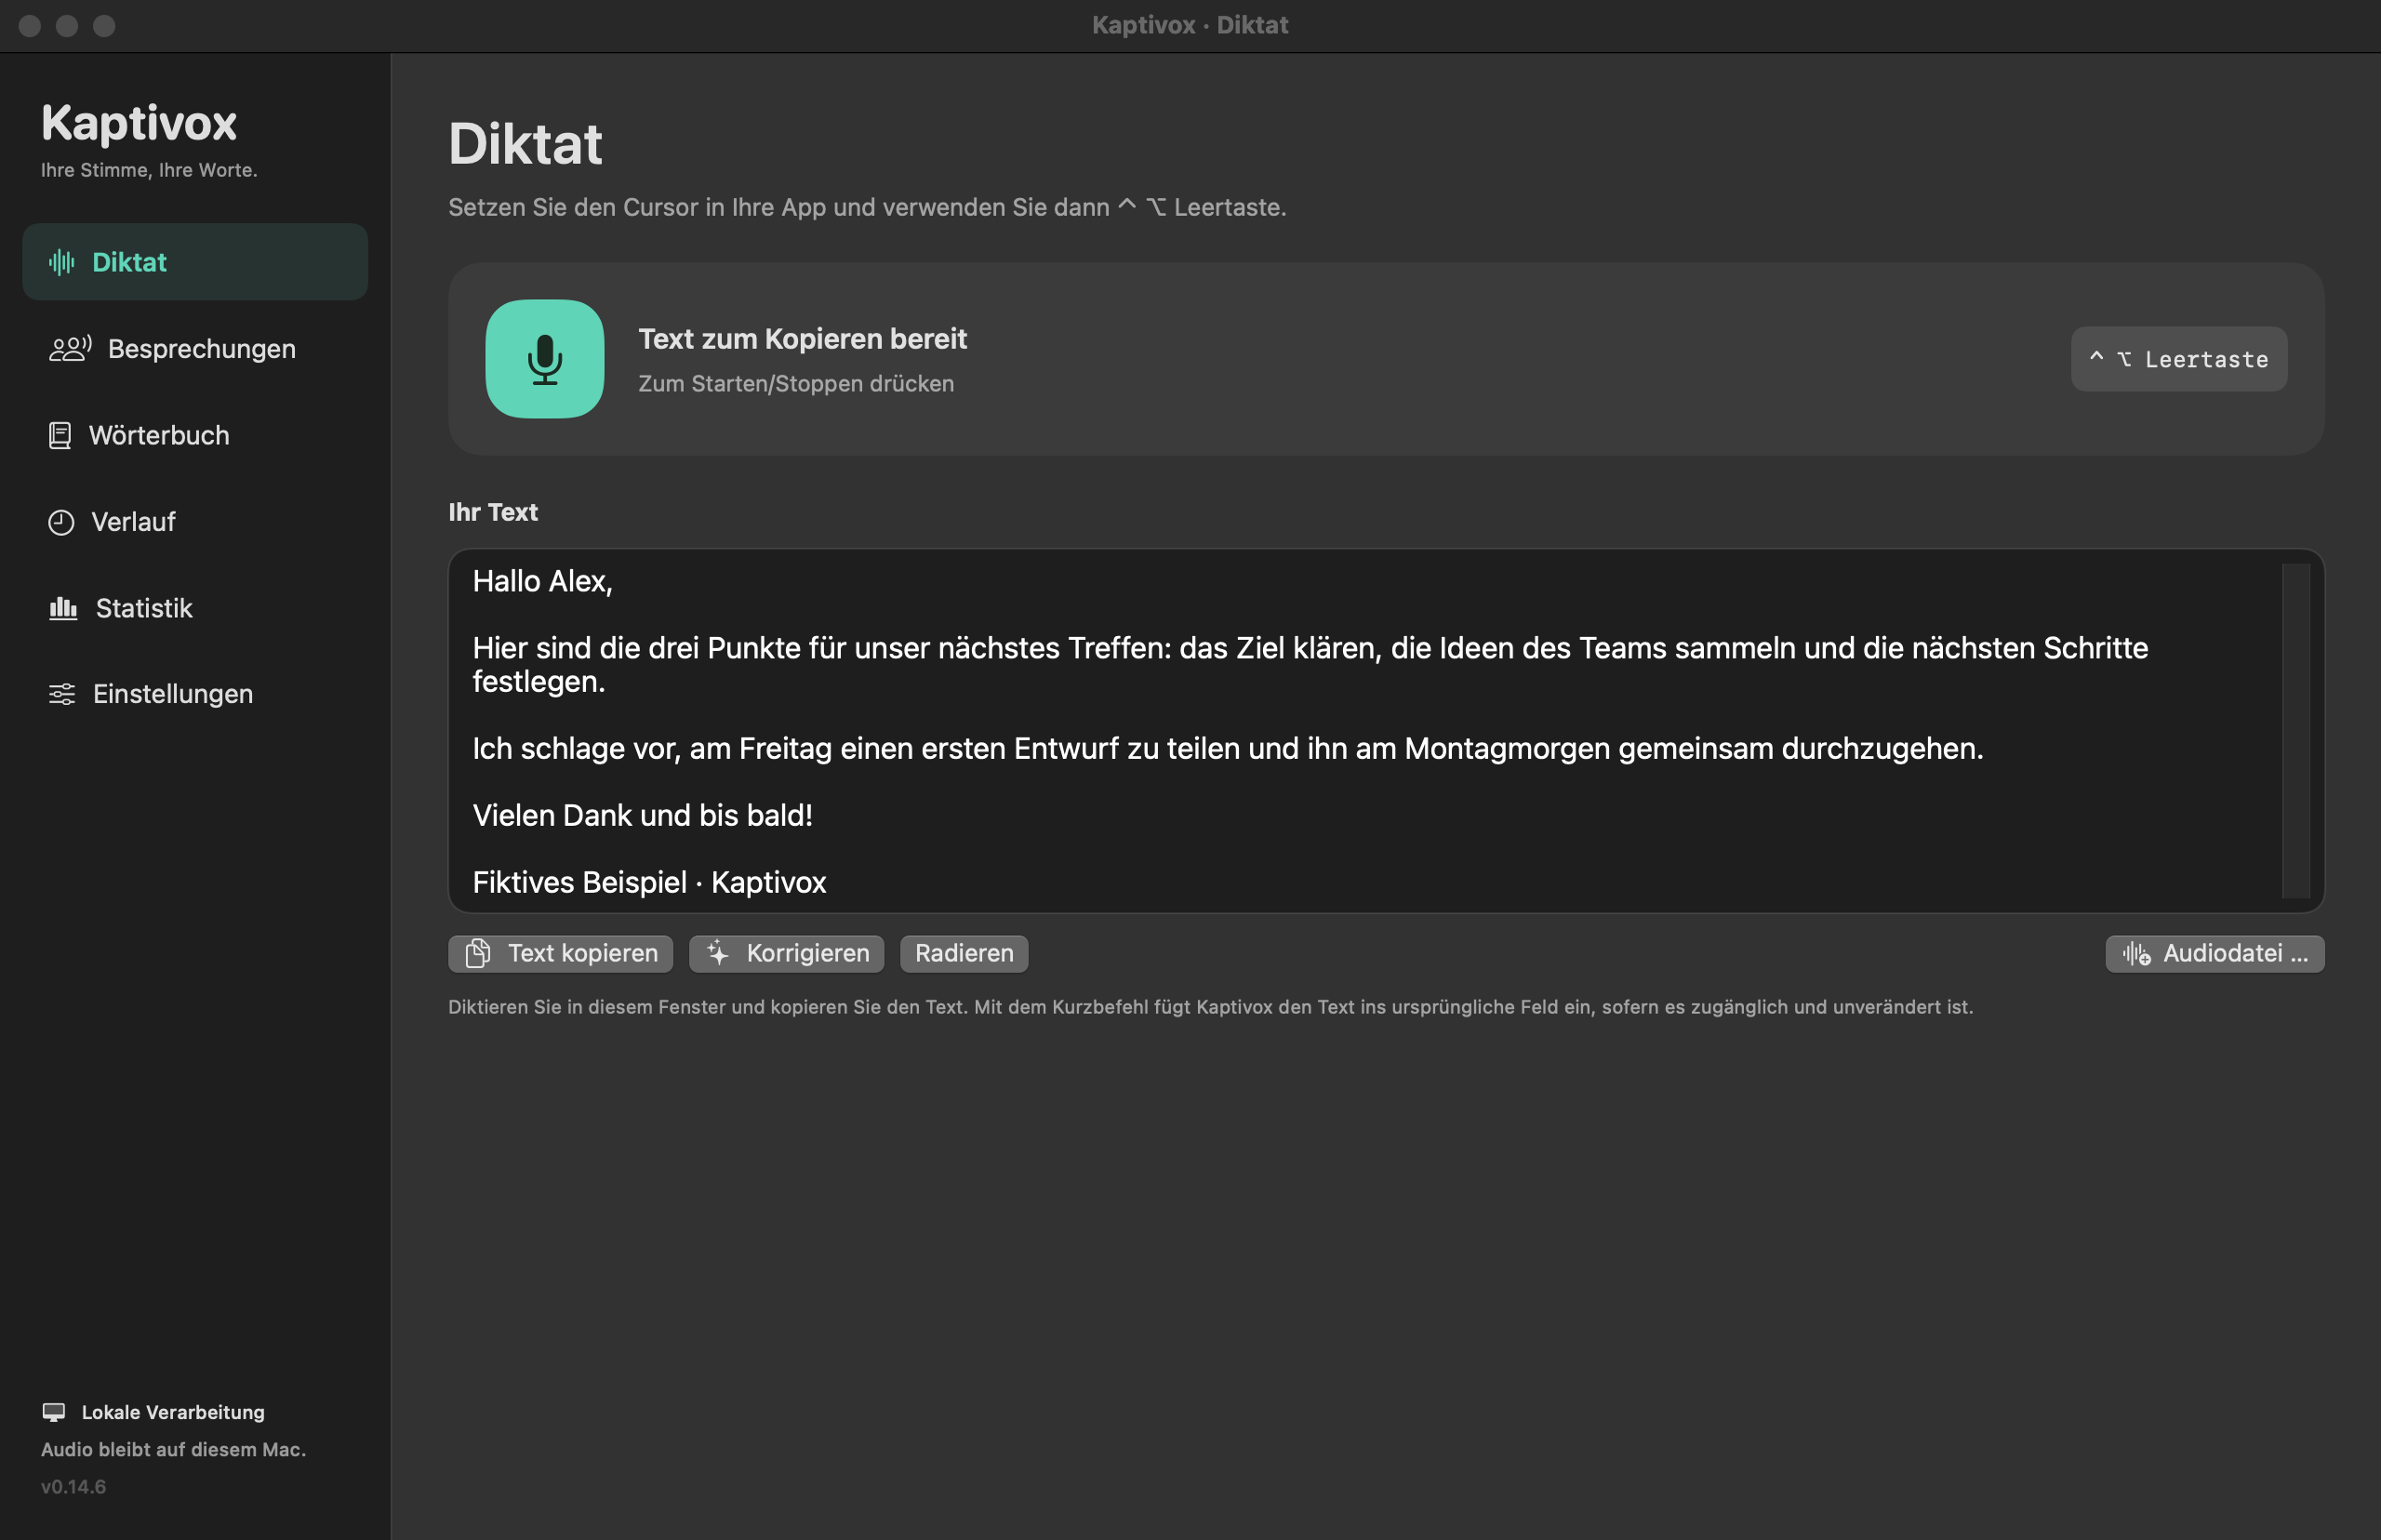The height and width of the screenshot is (1540, 2381).
Task: Show the Verlauf history
Action: coord(195,522)
